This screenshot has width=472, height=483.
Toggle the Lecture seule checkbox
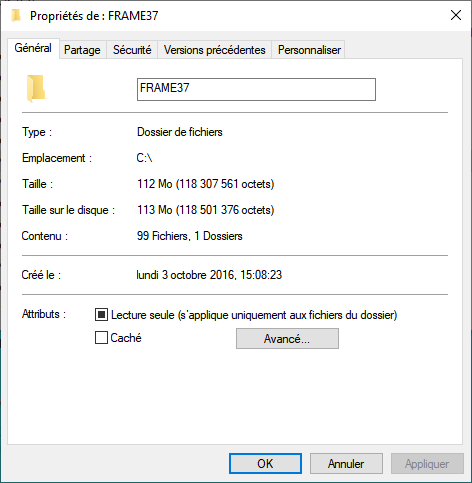pos(101,315)
